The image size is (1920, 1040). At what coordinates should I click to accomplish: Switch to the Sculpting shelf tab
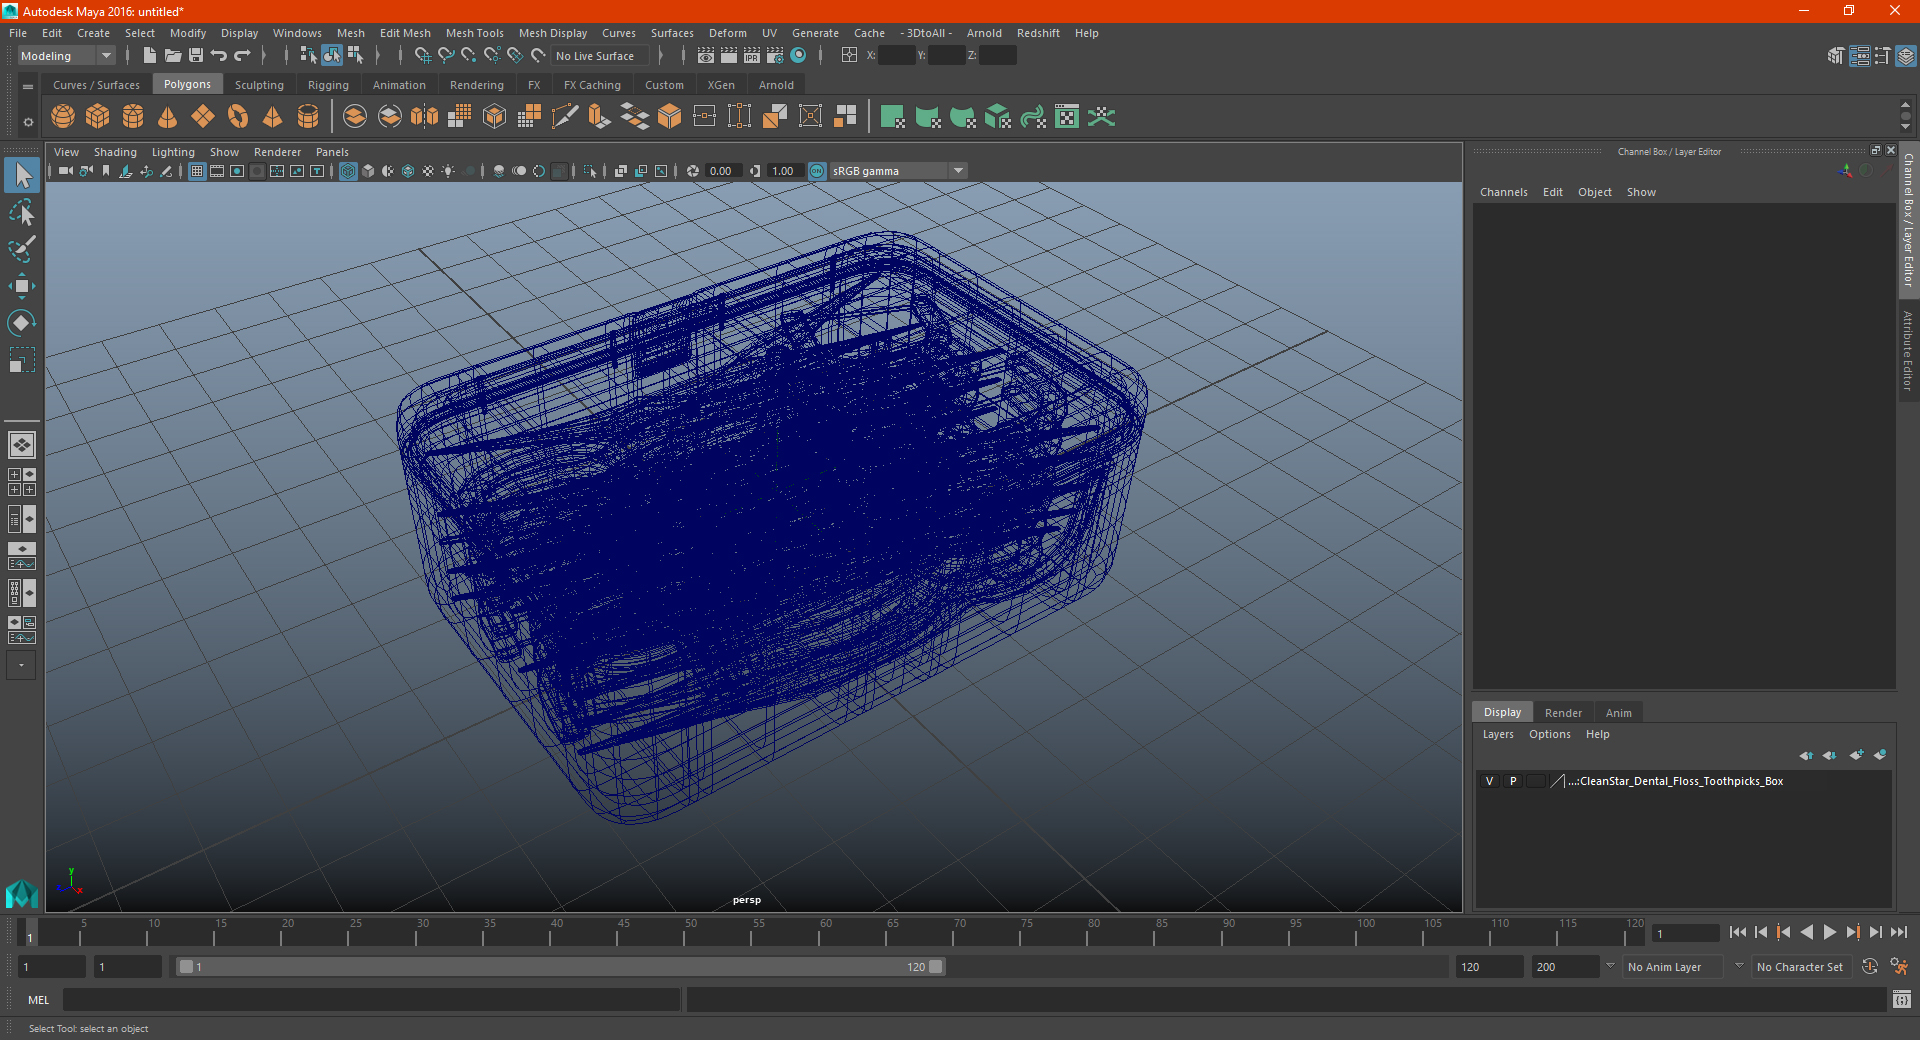[x=259, y=85]
